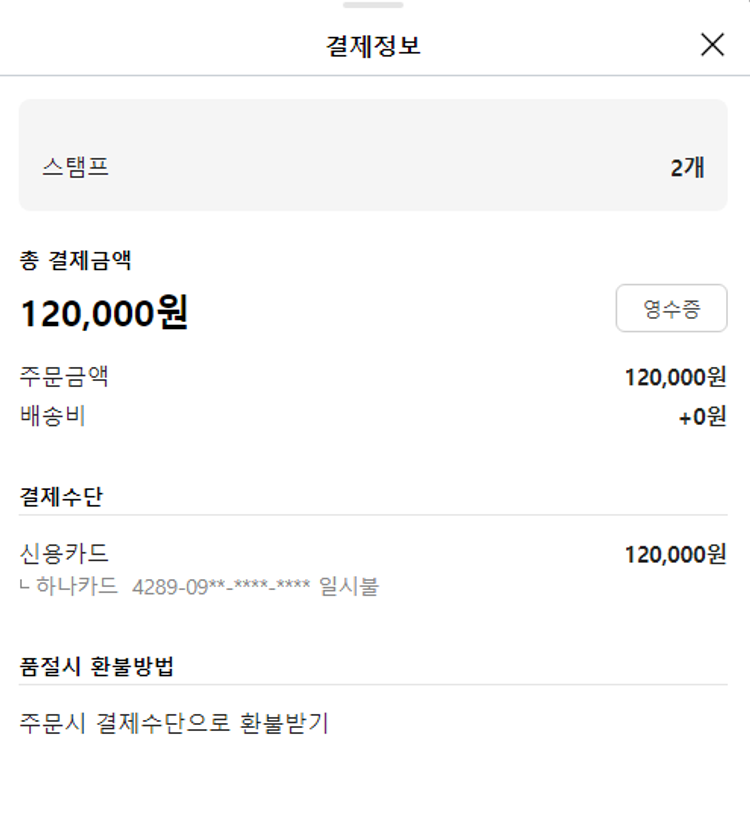750x817 pixels.
Task: Click the 주문시 결제수단으로 환불받기 text
Action: point(174,723)
